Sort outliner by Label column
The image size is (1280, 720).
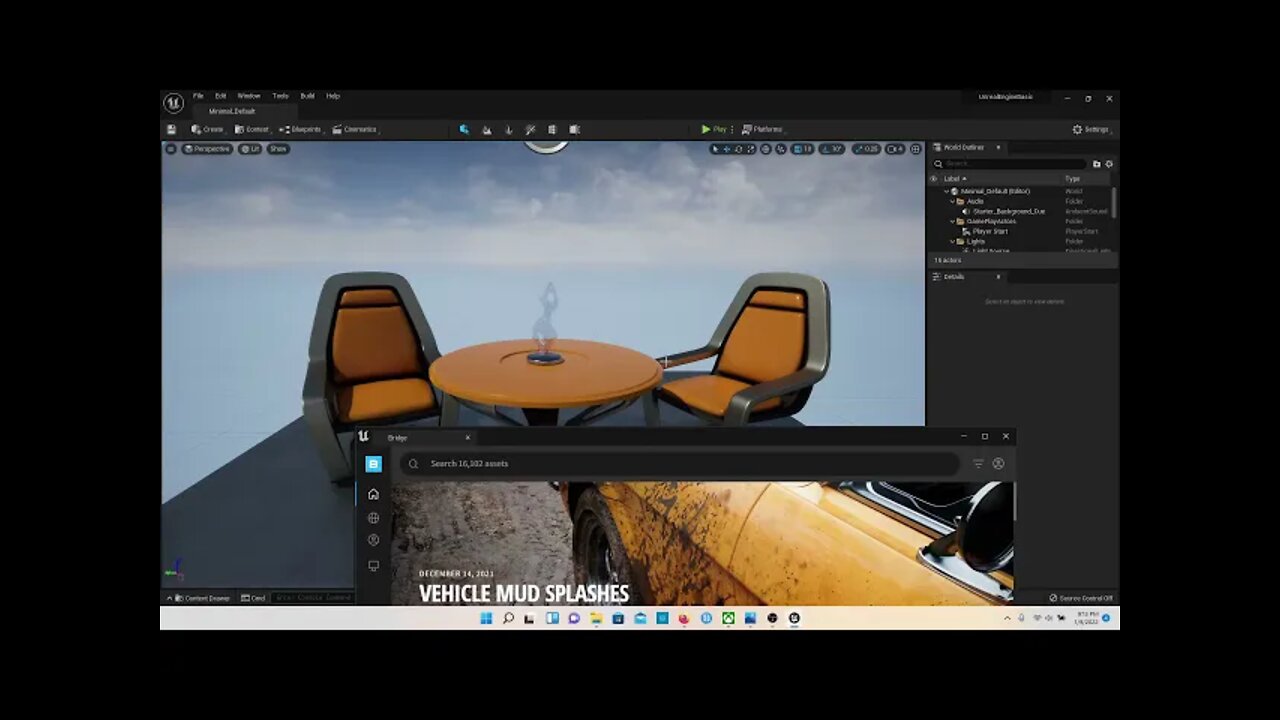[x=956, y=179]
